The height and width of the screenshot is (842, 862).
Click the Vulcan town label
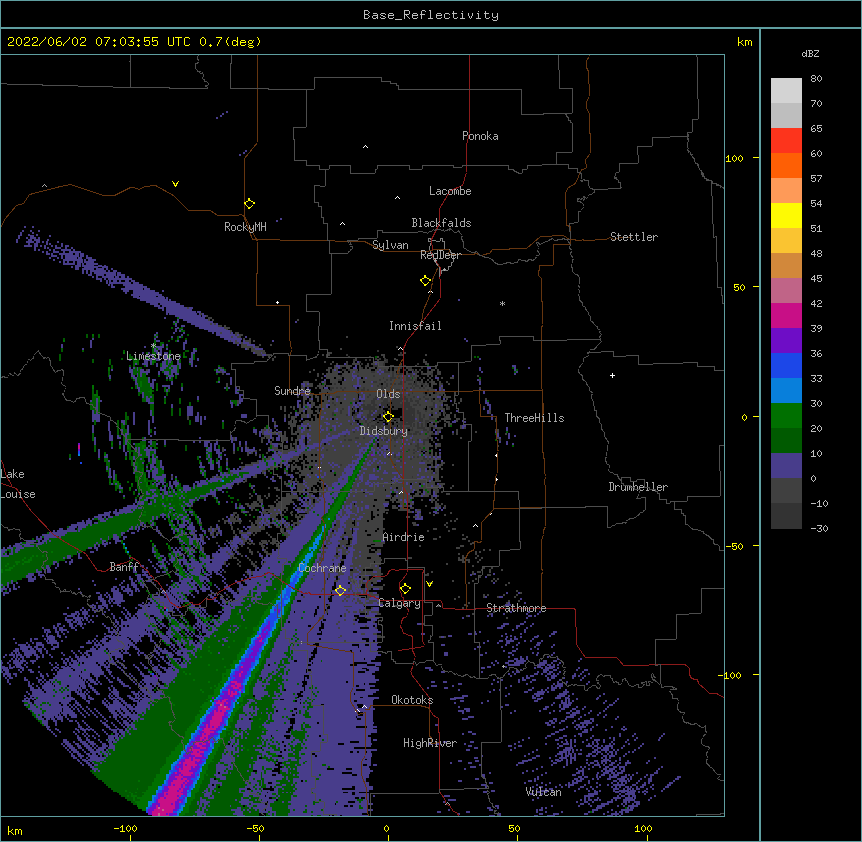coord(543,792)
